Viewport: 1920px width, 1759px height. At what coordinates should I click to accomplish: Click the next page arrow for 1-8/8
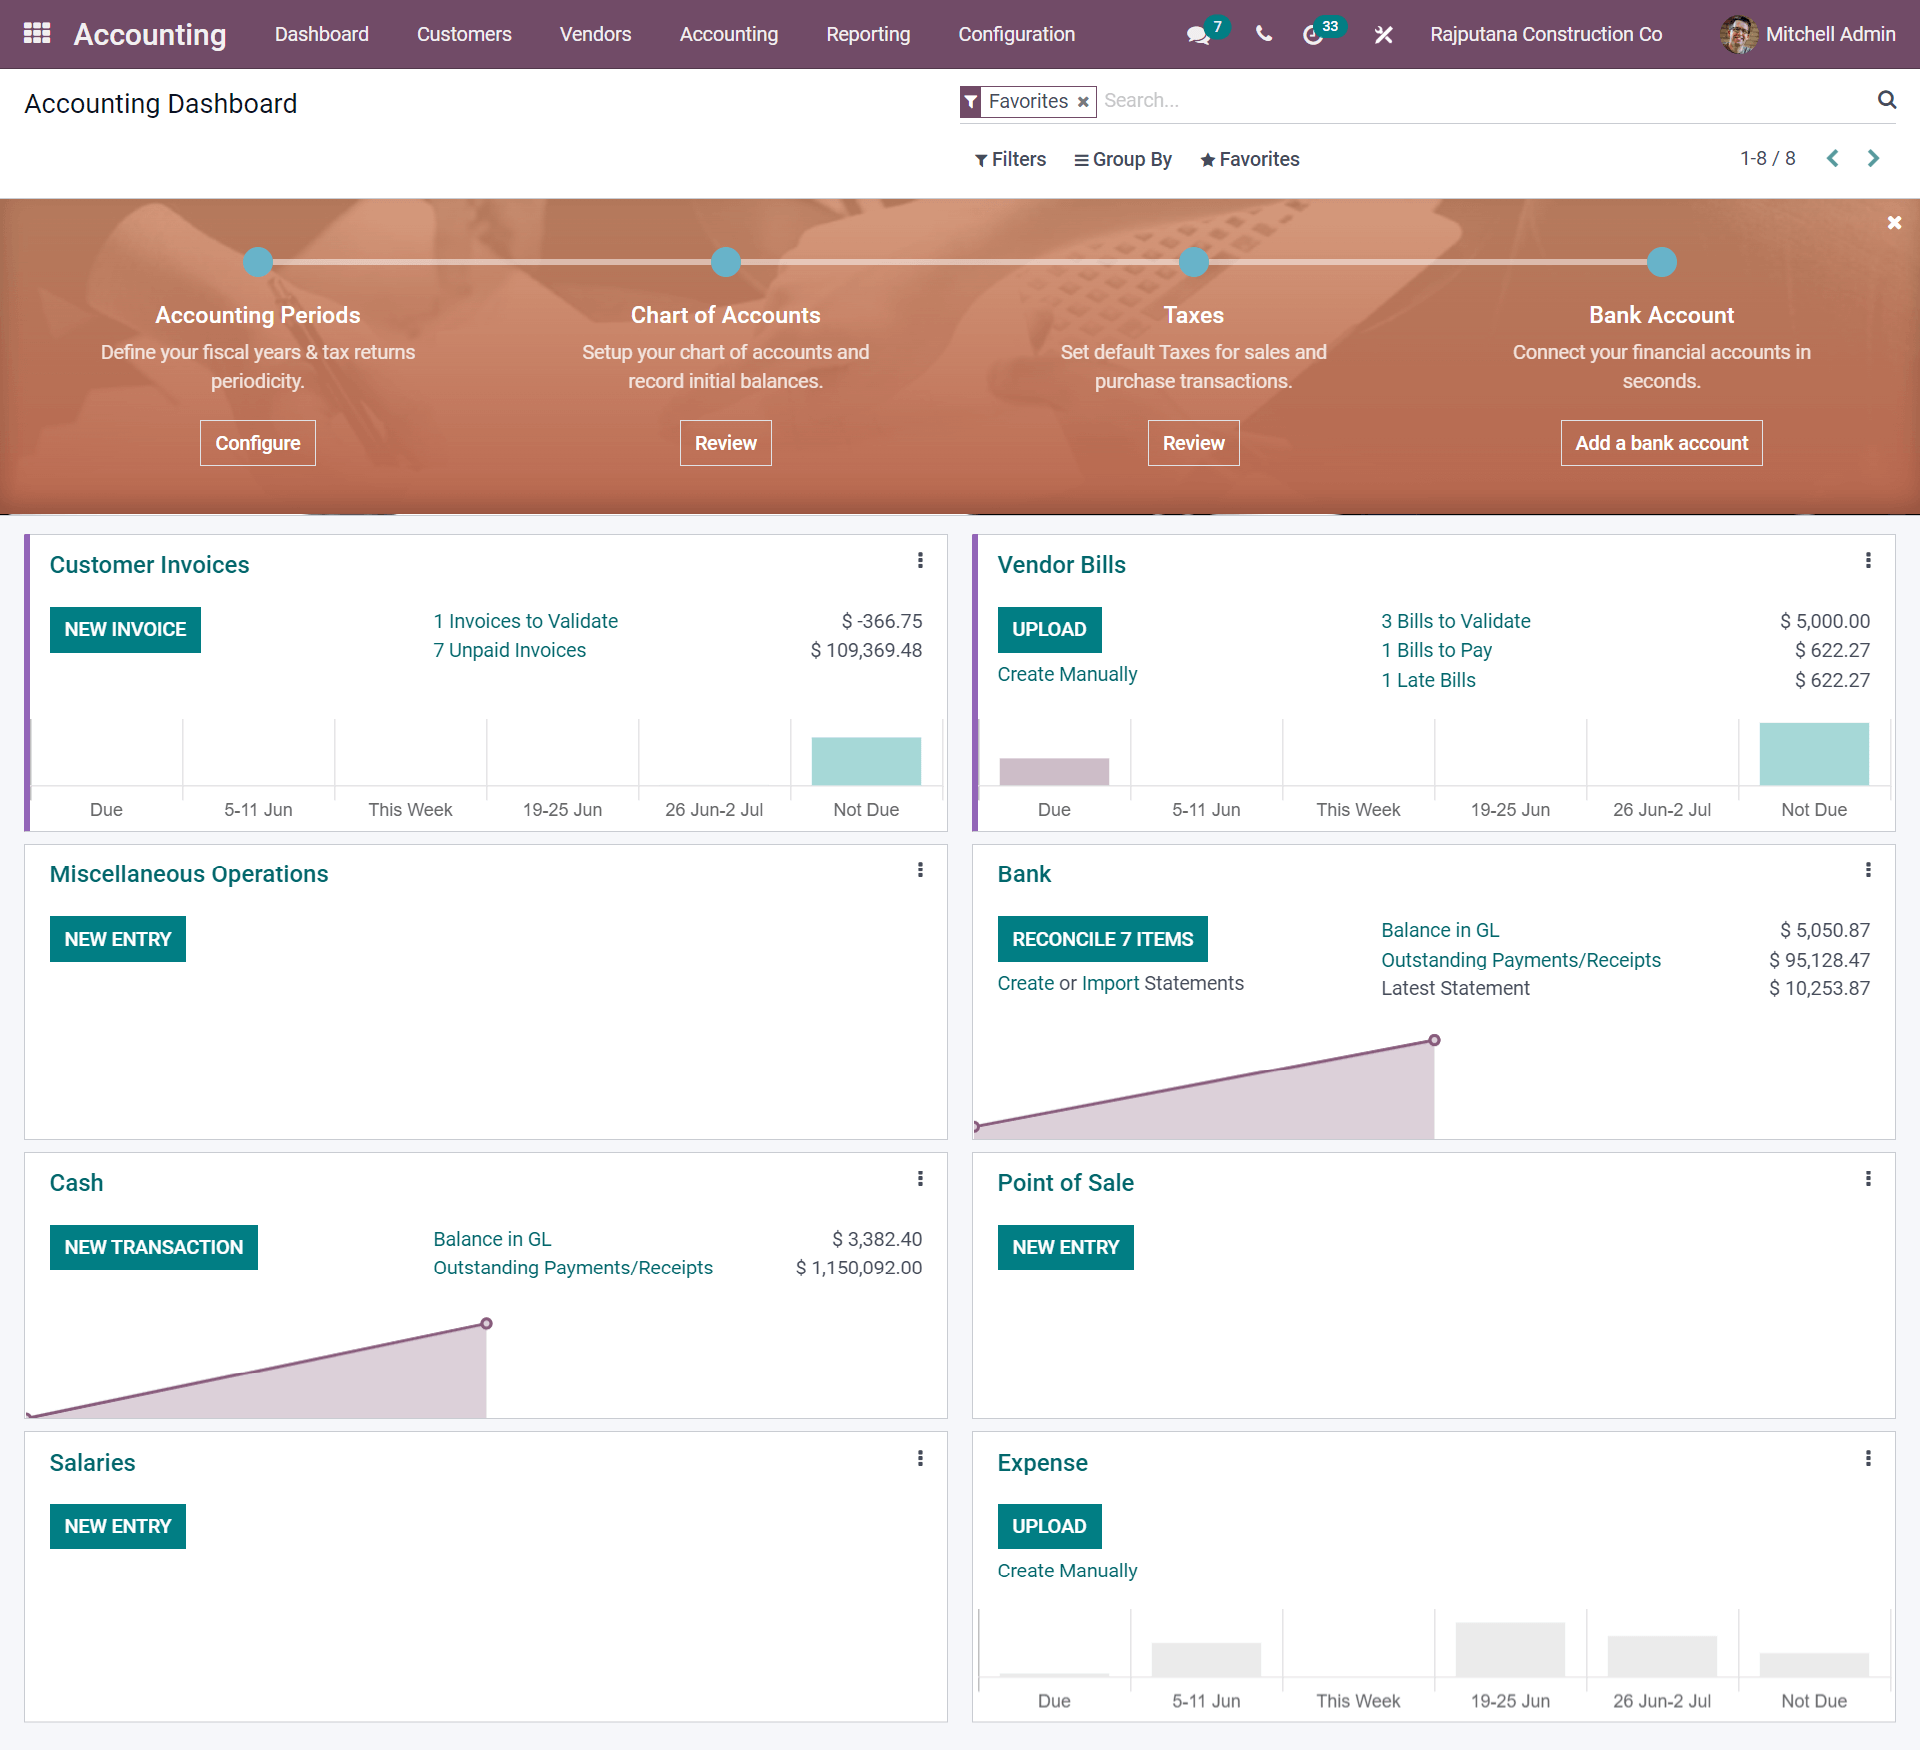coord(1877,159)
